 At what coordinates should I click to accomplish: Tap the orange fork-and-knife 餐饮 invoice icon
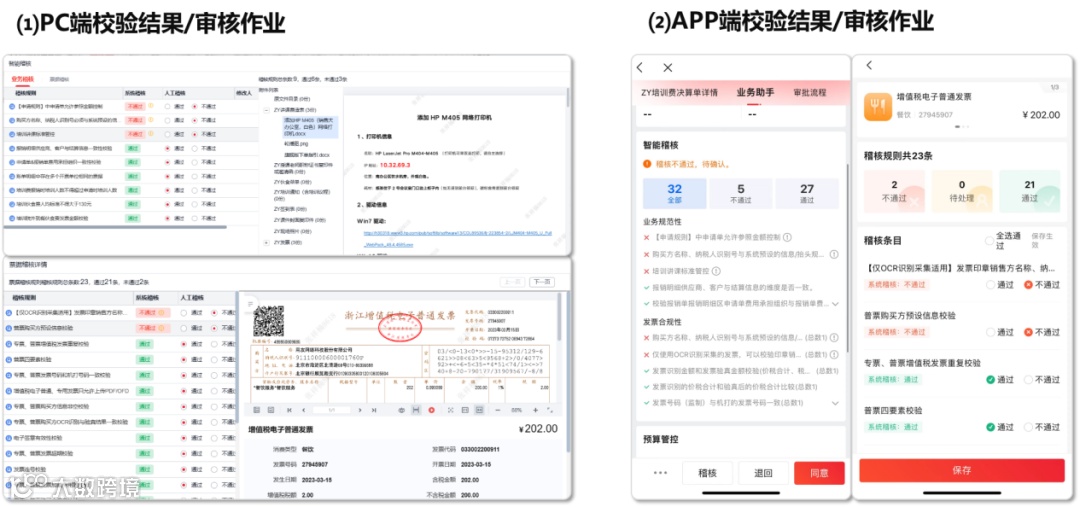coord(878,107)
